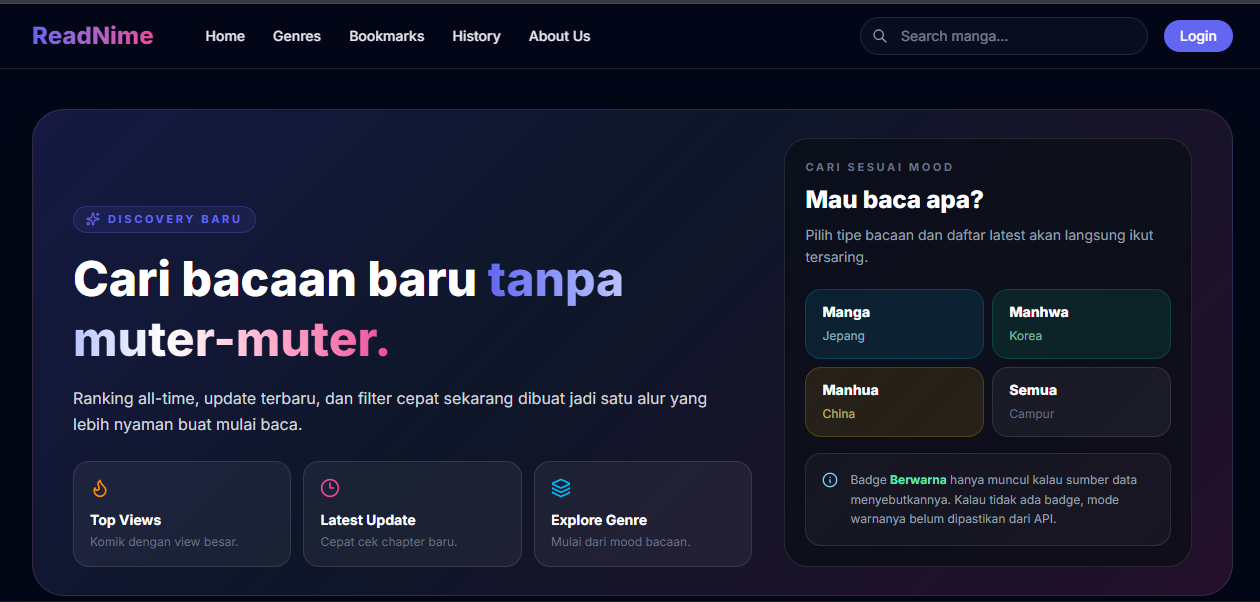Click the Login button

point(1198,36)
